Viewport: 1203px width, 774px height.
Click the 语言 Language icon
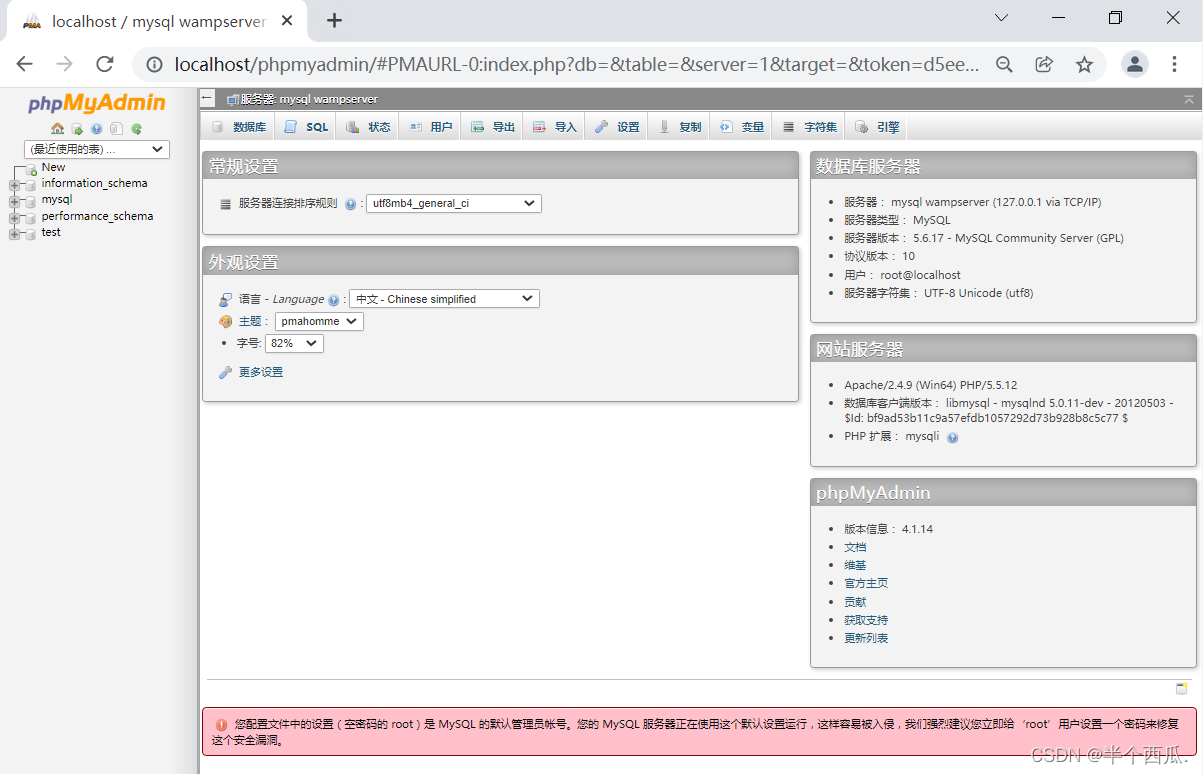tap(225, 299)
